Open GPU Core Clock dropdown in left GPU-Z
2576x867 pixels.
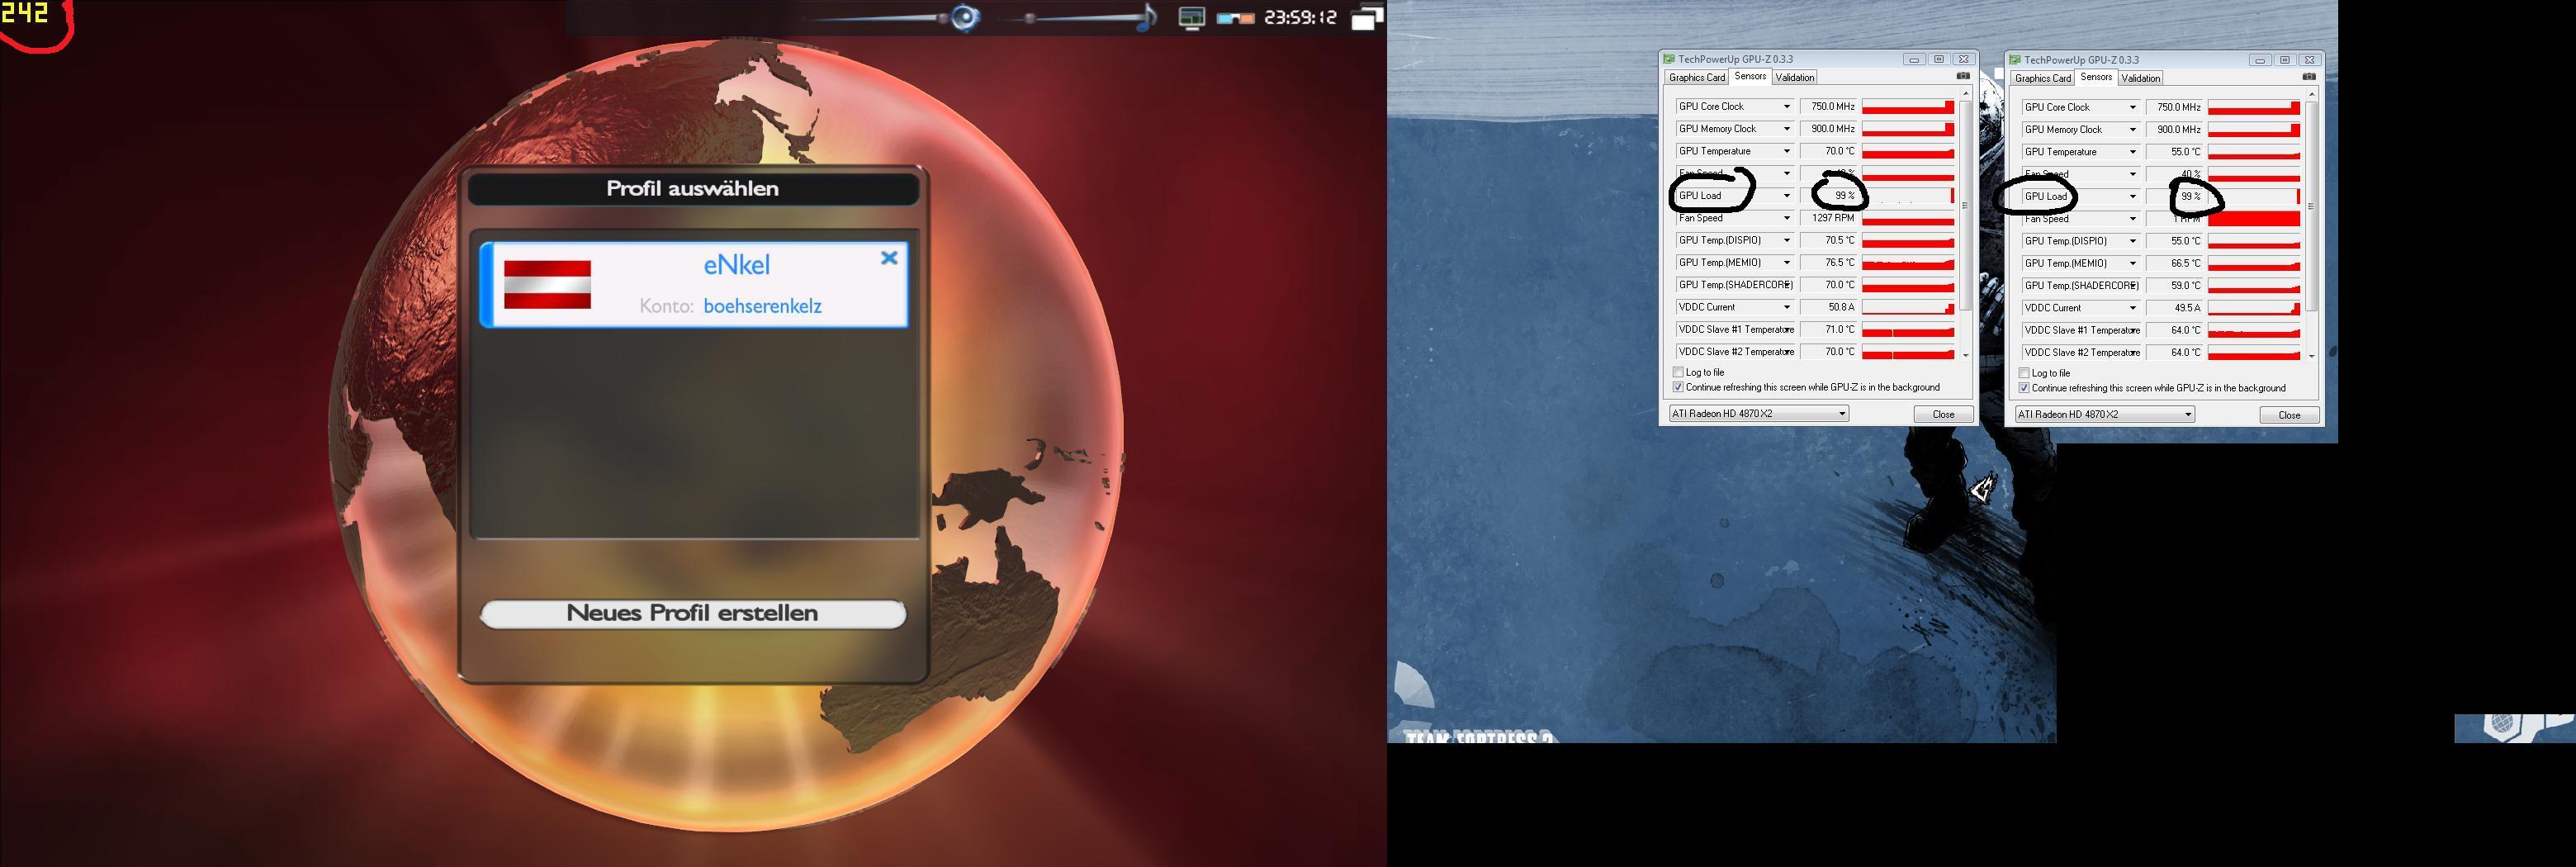coord(1786,107)
